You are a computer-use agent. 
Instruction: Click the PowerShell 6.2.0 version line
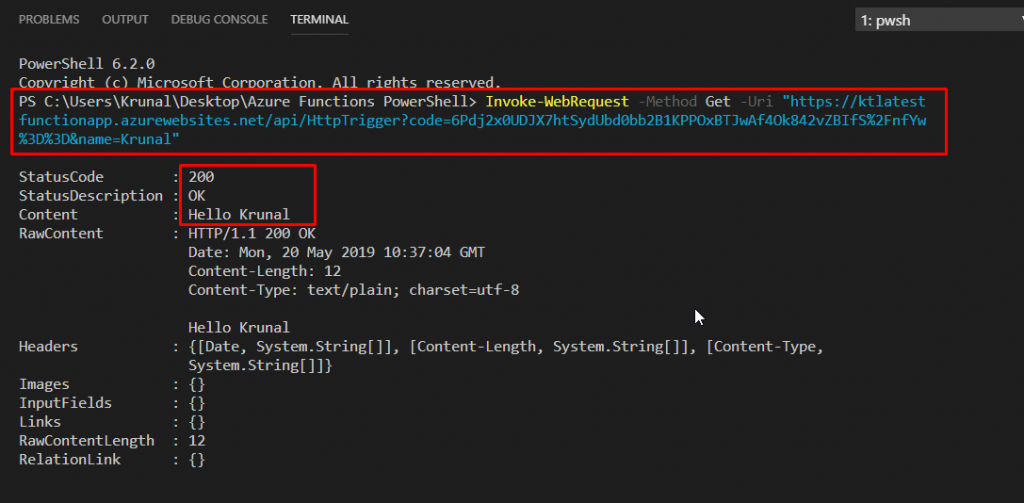pyautogui.click(x=87, y=64)
